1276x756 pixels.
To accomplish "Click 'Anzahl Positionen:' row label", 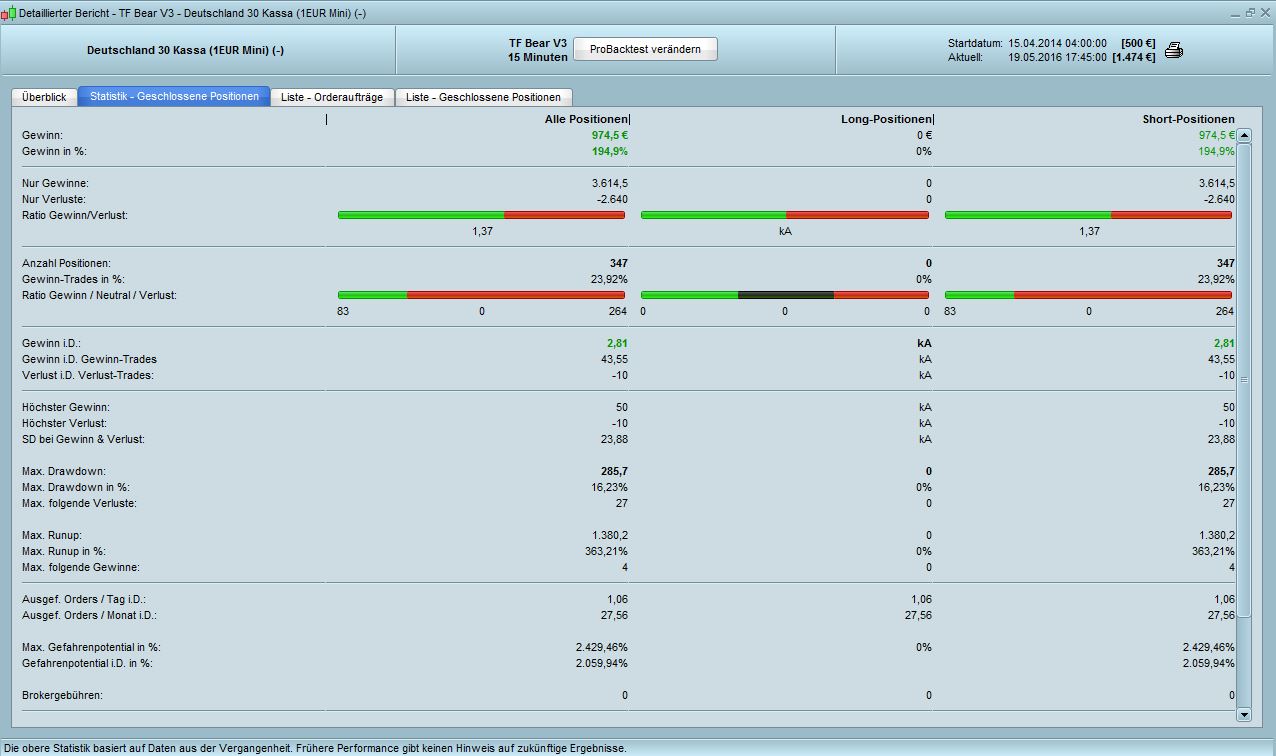I will [66, 263].
